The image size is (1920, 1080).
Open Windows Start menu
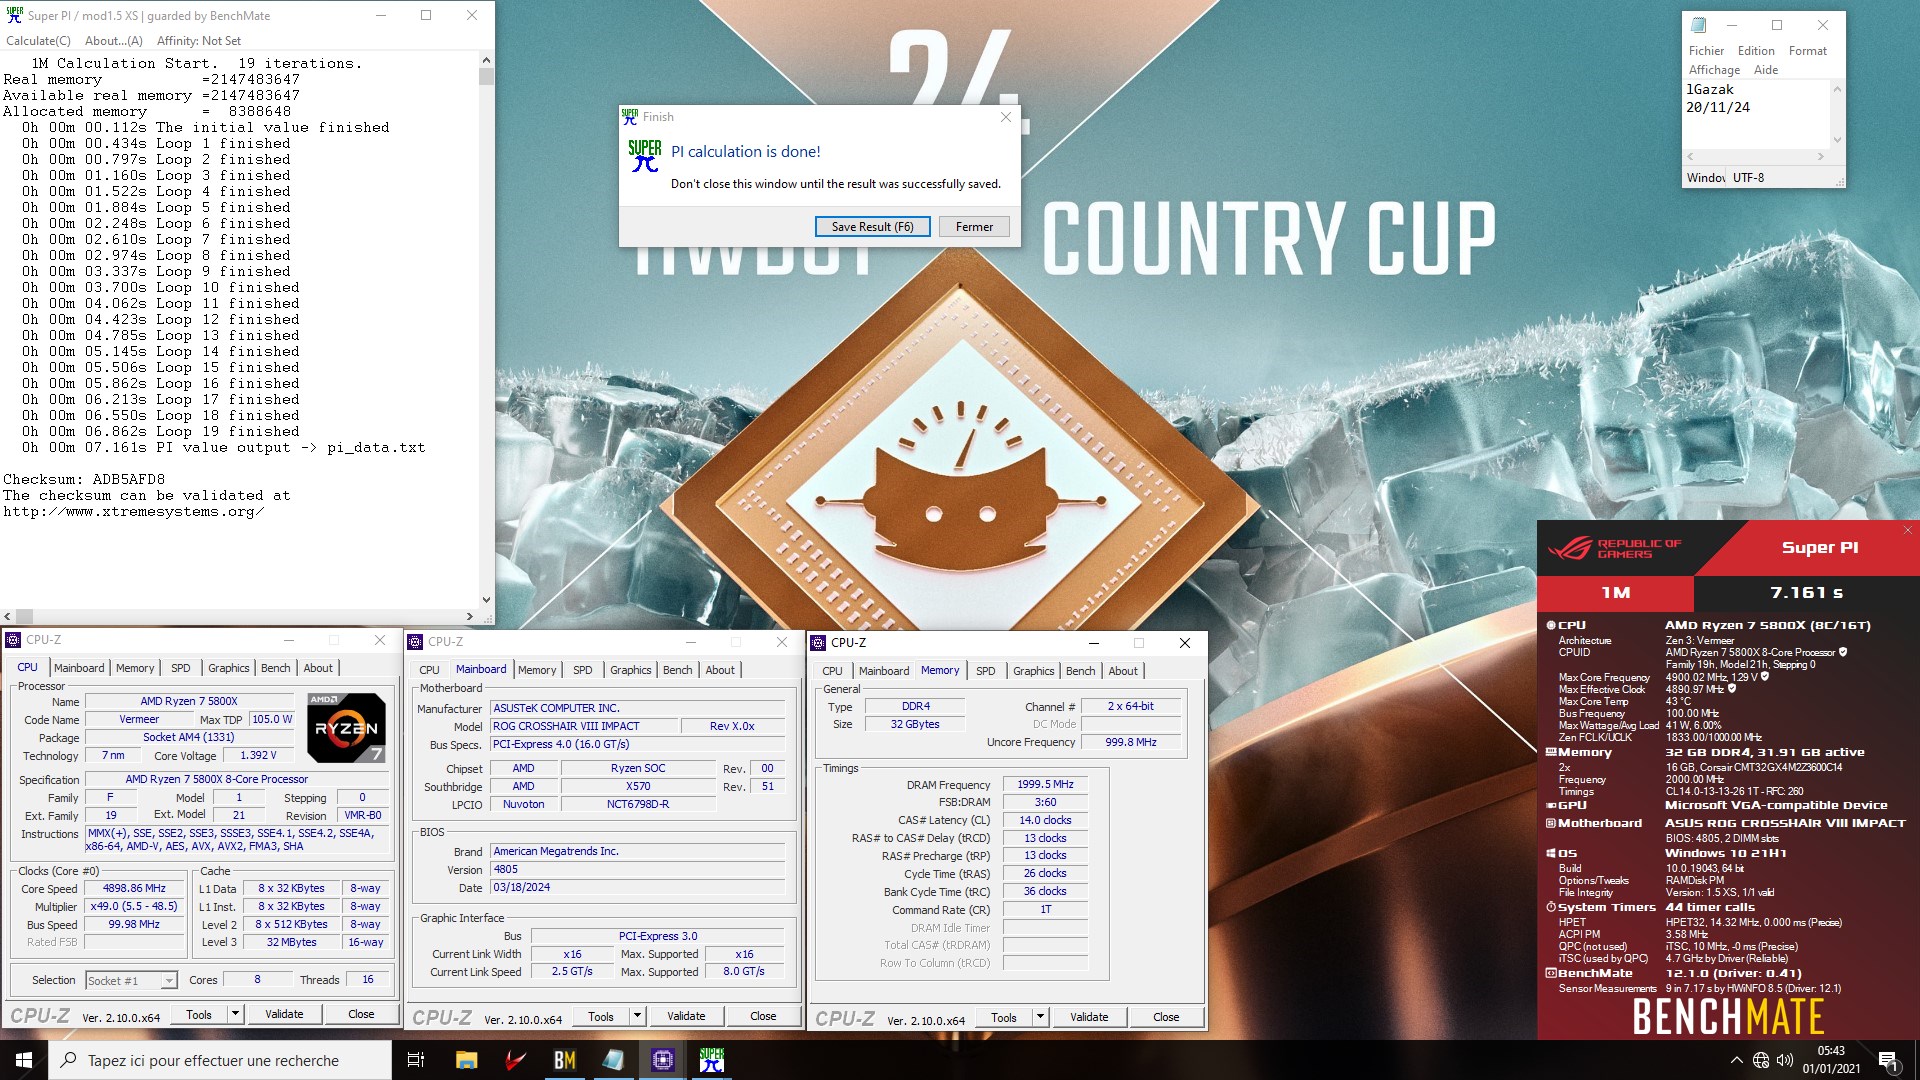pos(24,1060)
